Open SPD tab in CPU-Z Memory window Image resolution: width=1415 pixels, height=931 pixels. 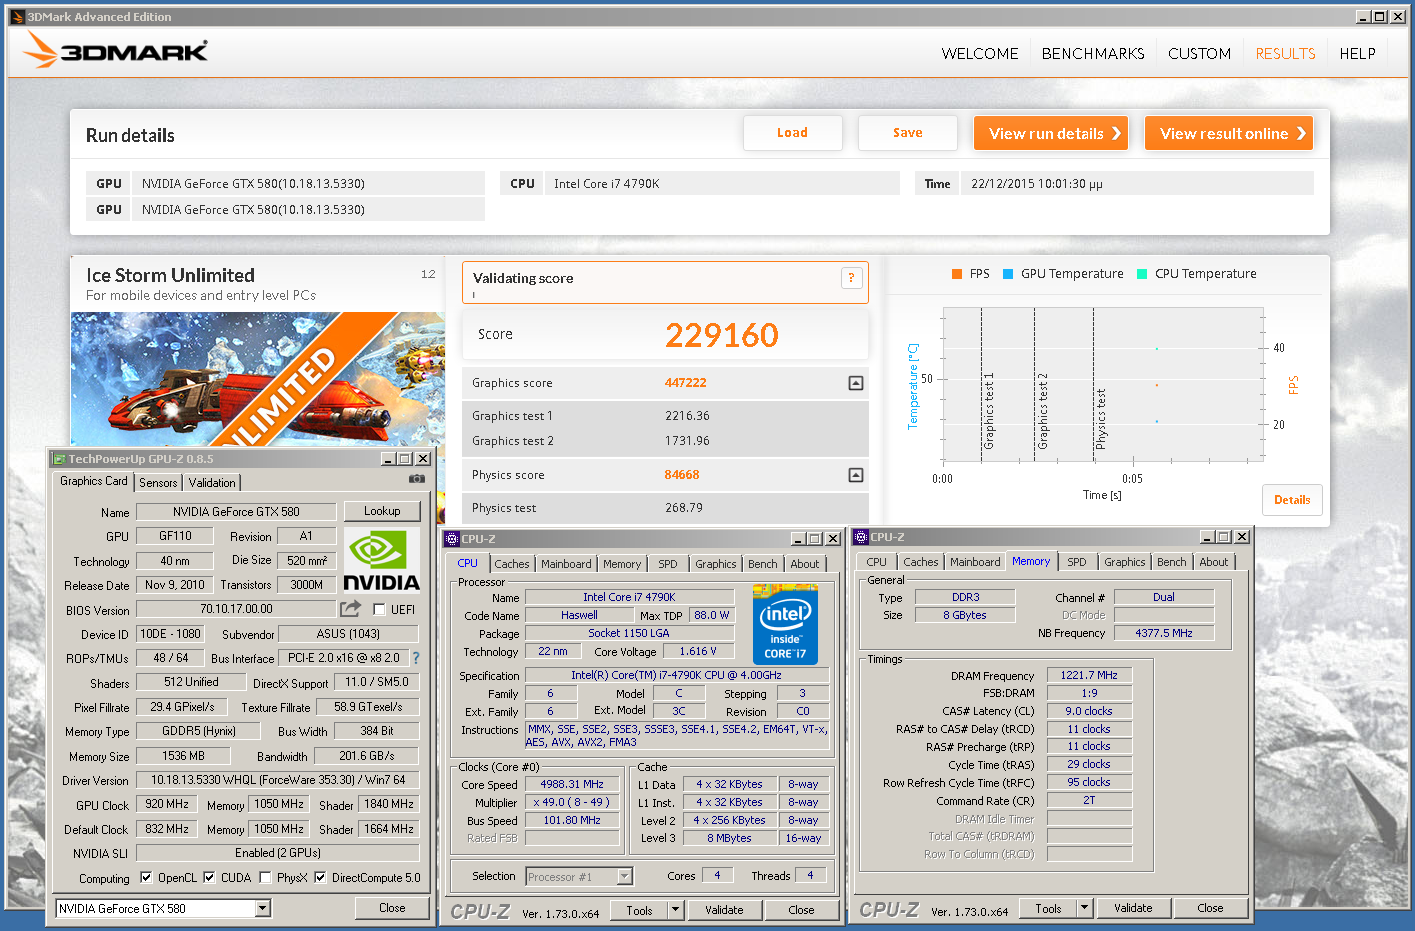pos(1076,562)
